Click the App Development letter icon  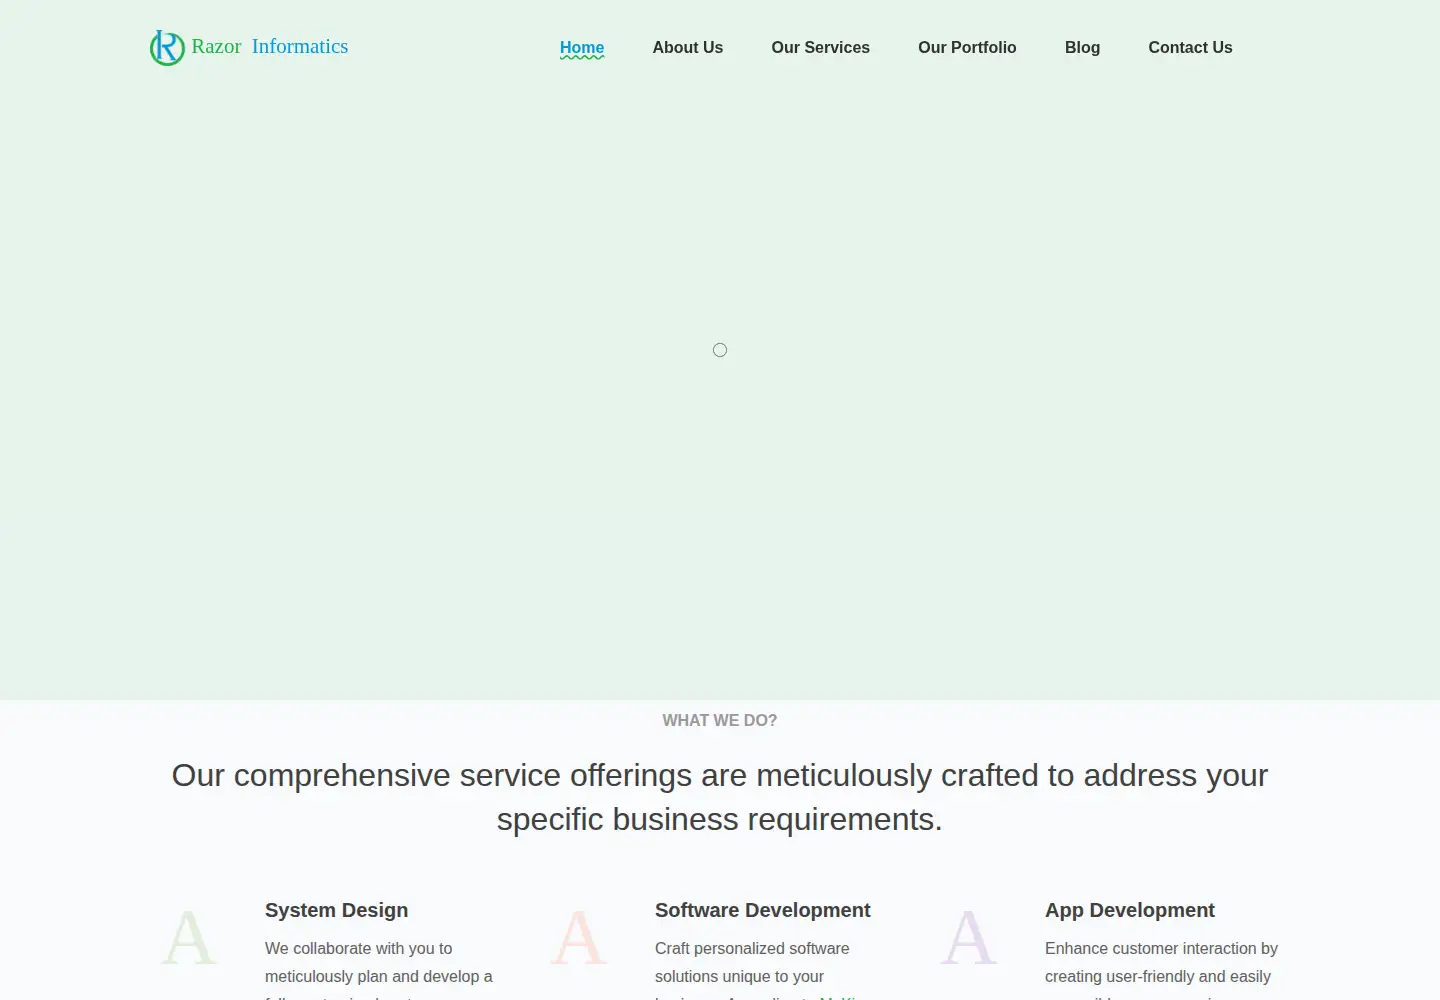tap(969, 938)
